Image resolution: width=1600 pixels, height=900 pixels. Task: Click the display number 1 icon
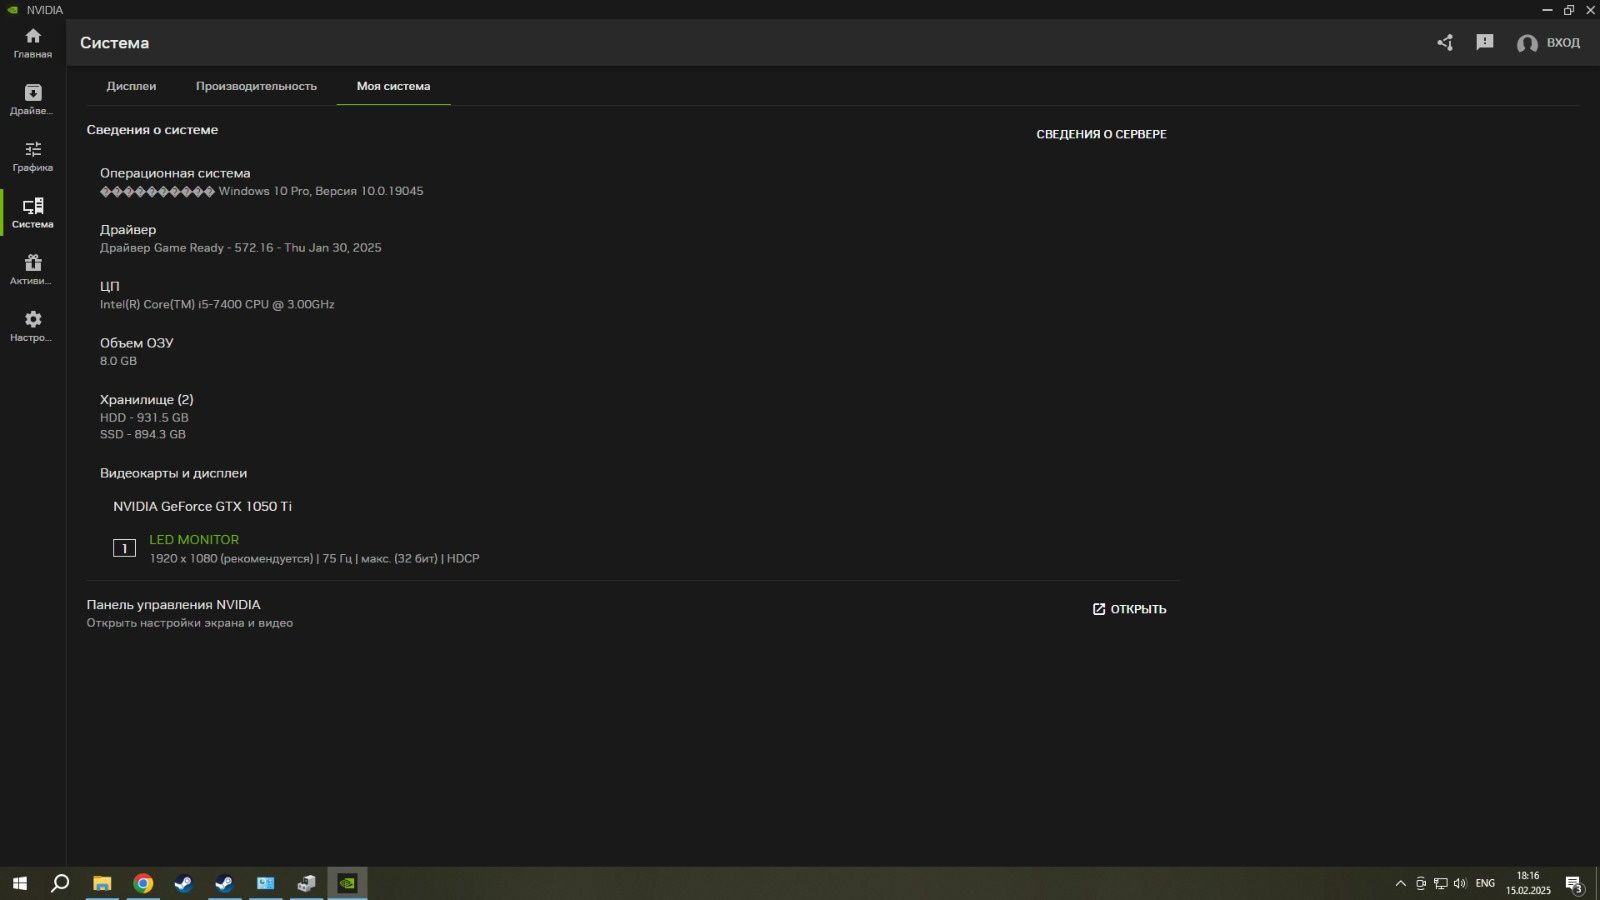124,548
